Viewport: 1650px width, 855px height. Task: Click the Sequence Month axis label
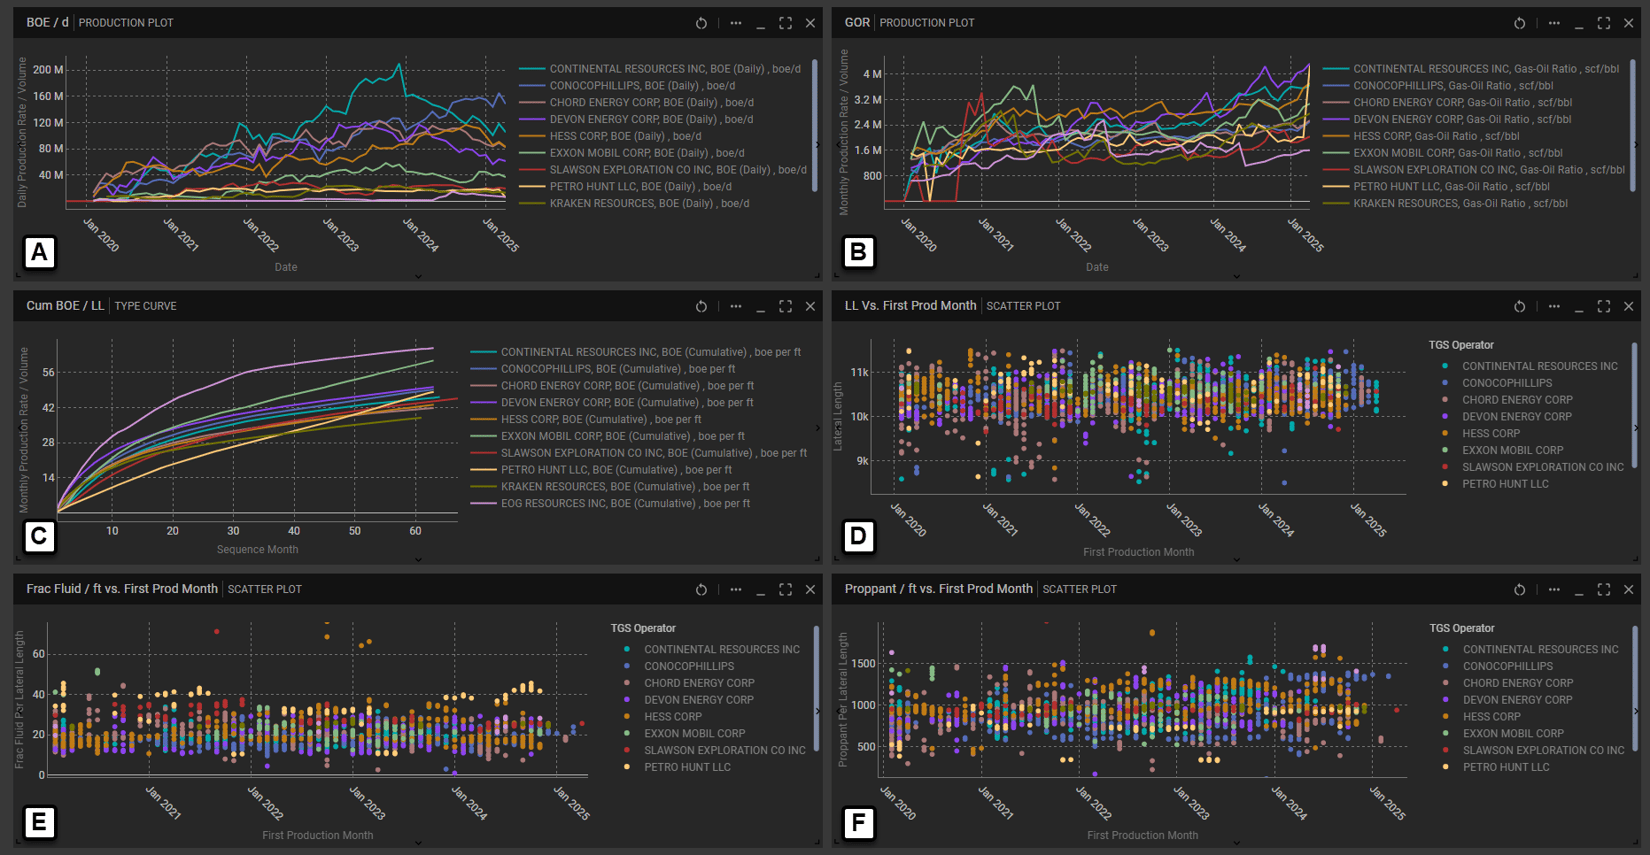point(257,549)
